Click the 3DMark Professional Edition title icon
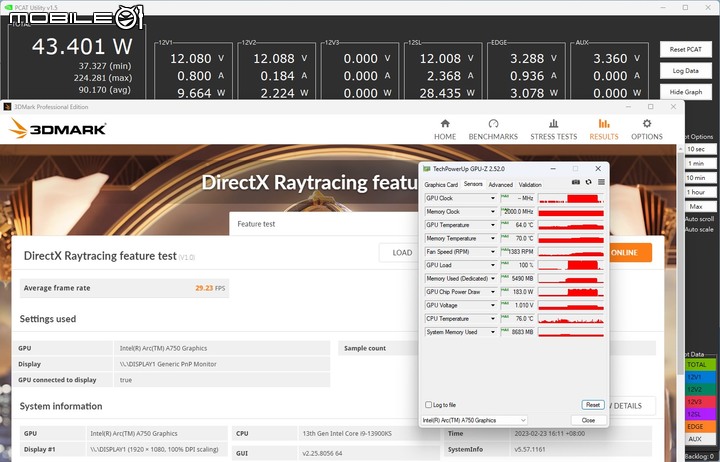This screenshot has width=720, height=462. click(7, 107)
